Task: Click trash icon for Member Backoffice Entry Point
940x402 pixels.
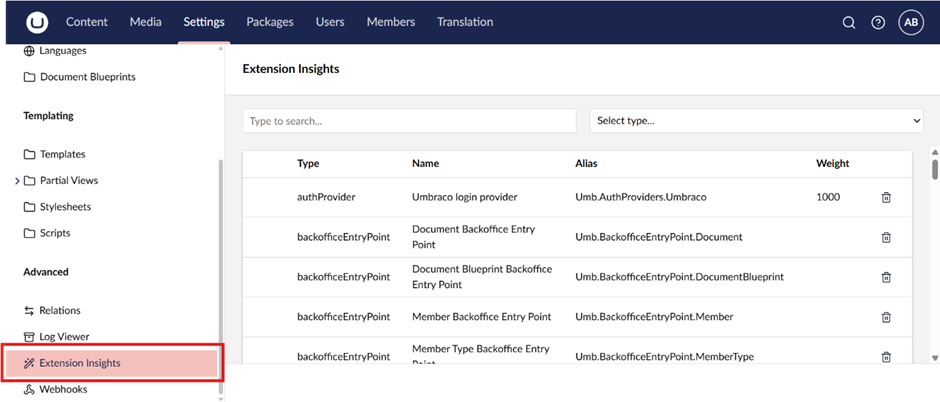Action: click(886, 317)
